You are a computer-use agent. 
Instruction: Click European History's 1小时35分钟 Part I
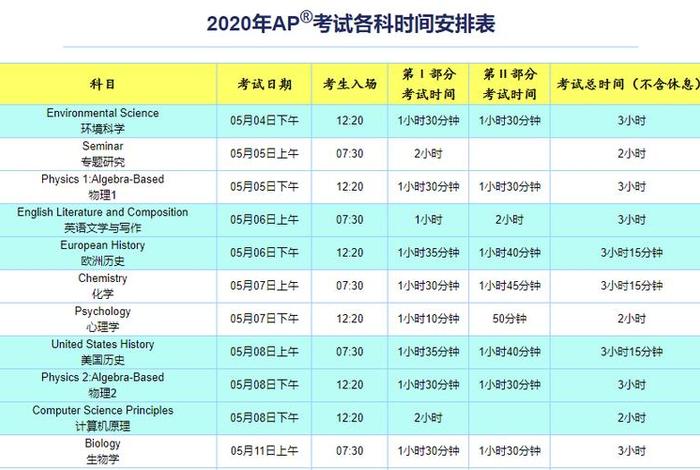click(429, 253)
